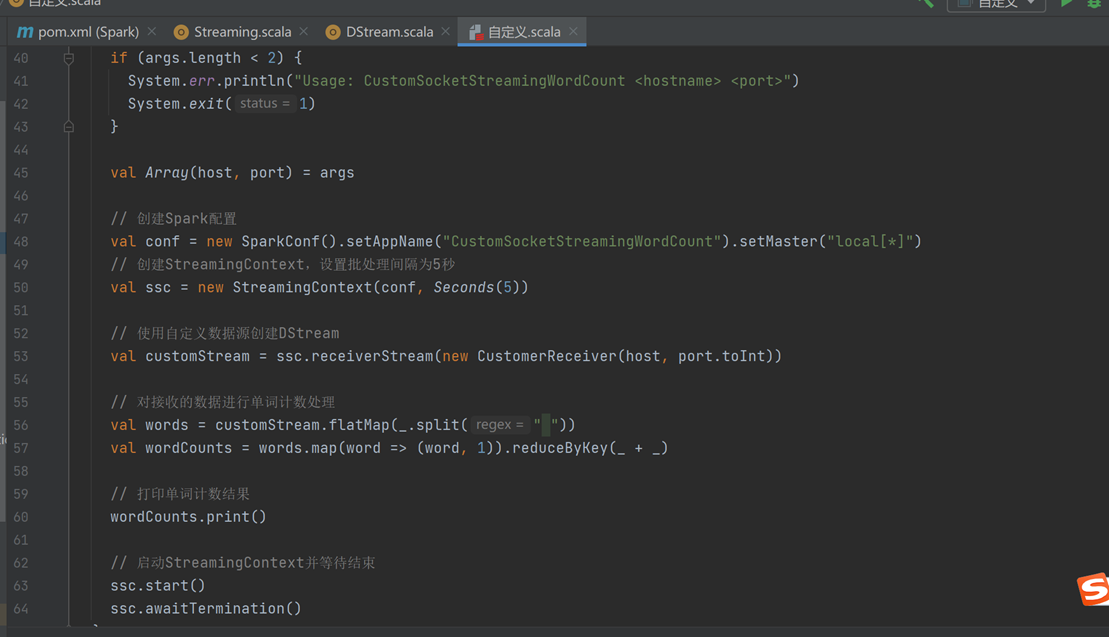1109x637 pixels.
Task: Click the Maven icon on pom.xml tab
Action: [x=24, y=31]
